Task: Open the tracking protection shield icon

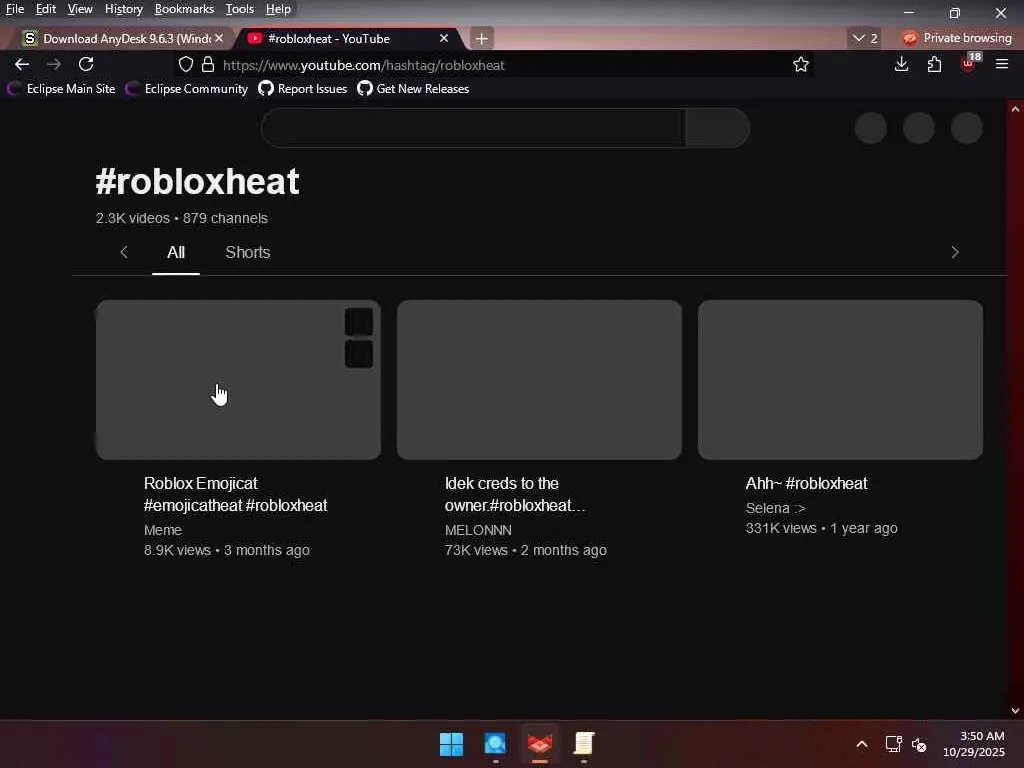Action: pos(186,65)
